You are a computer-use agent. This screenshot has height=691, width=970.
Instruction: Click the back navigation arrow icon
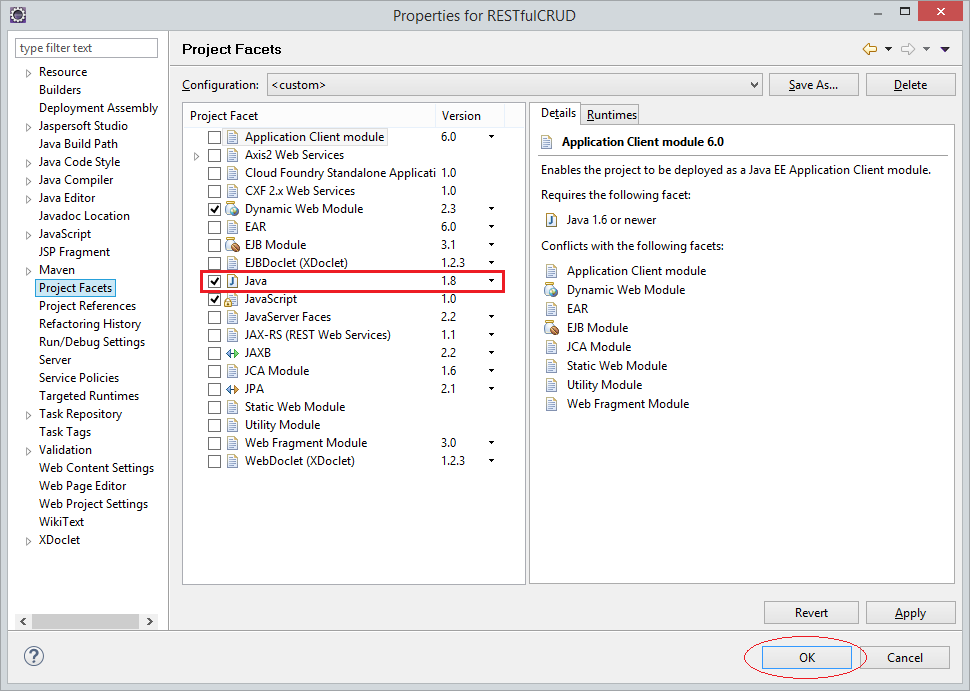pos(870,49)
